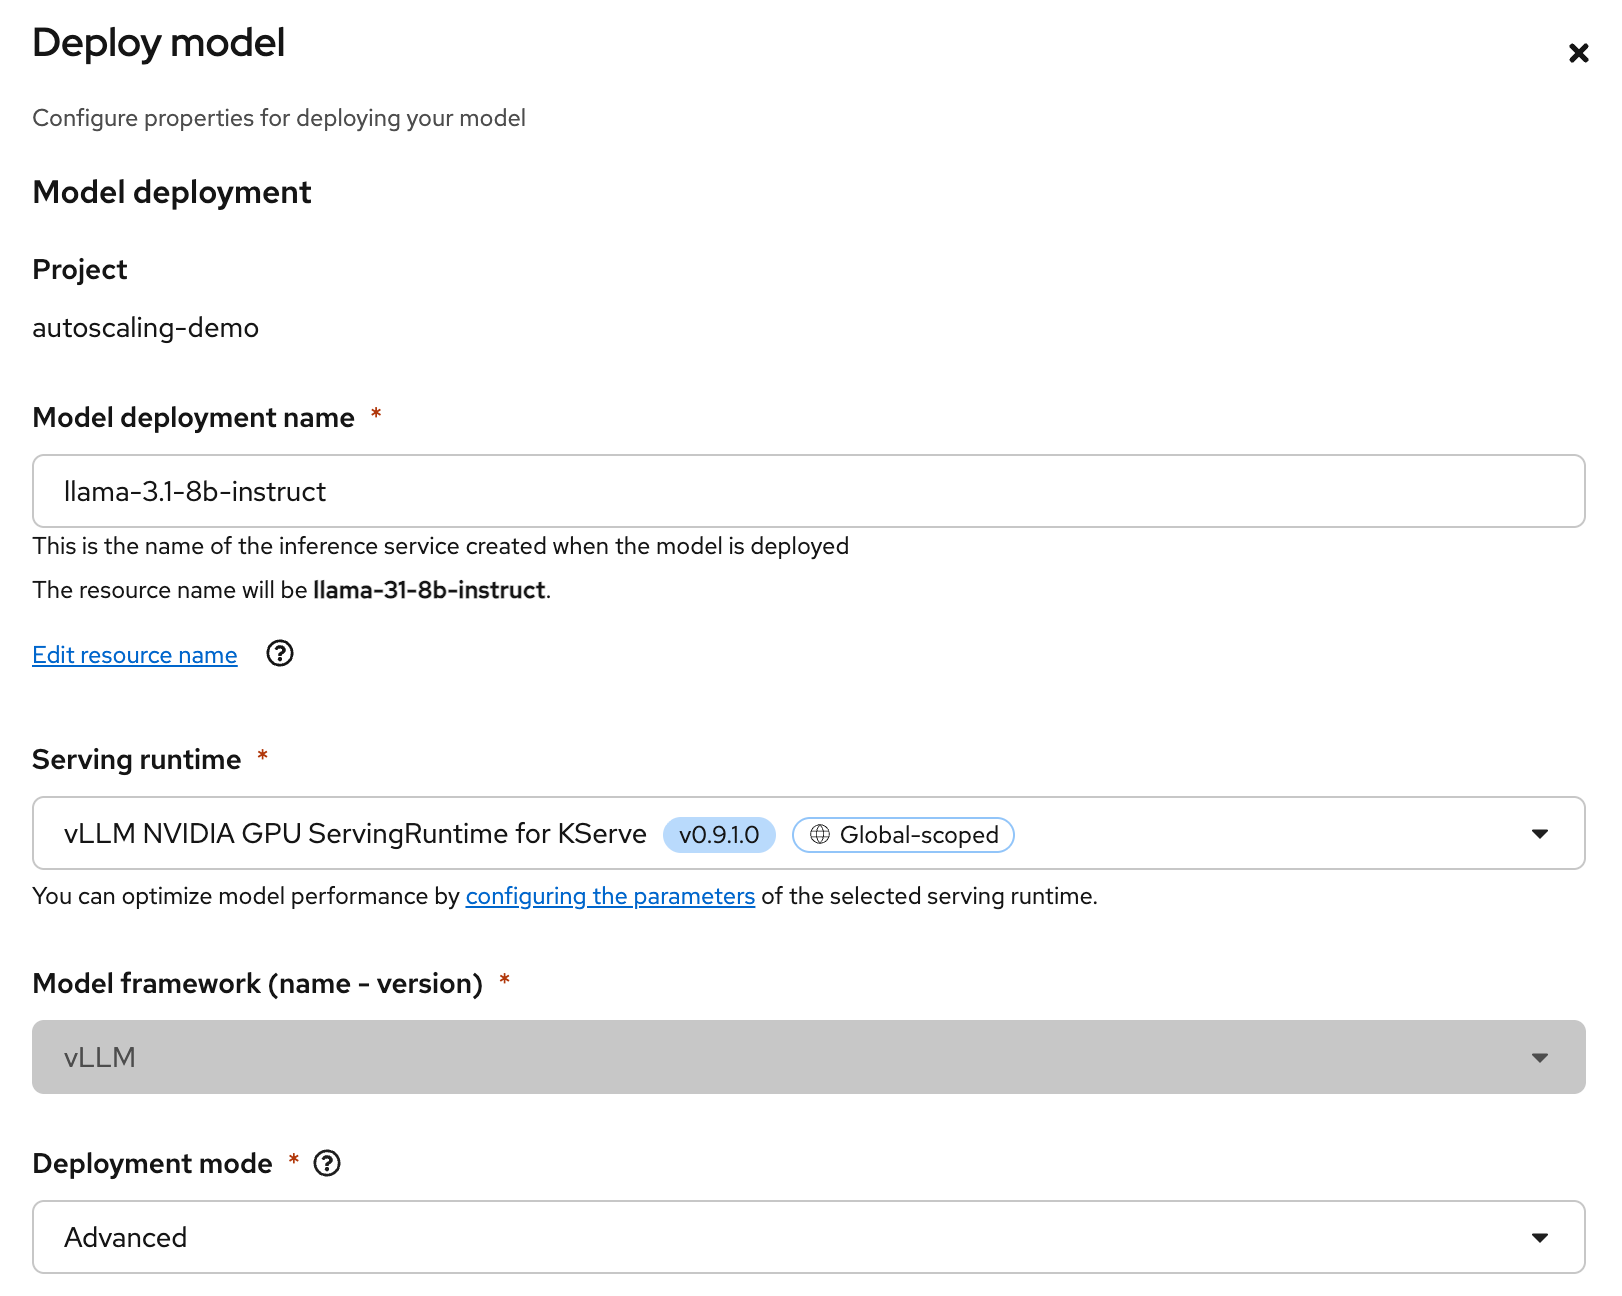Image resolution: width=1622 pixels, height=1296 pixels.
Task: Click the Serving runtime field label
Action: pyautogui.click(x=137, y=760)
